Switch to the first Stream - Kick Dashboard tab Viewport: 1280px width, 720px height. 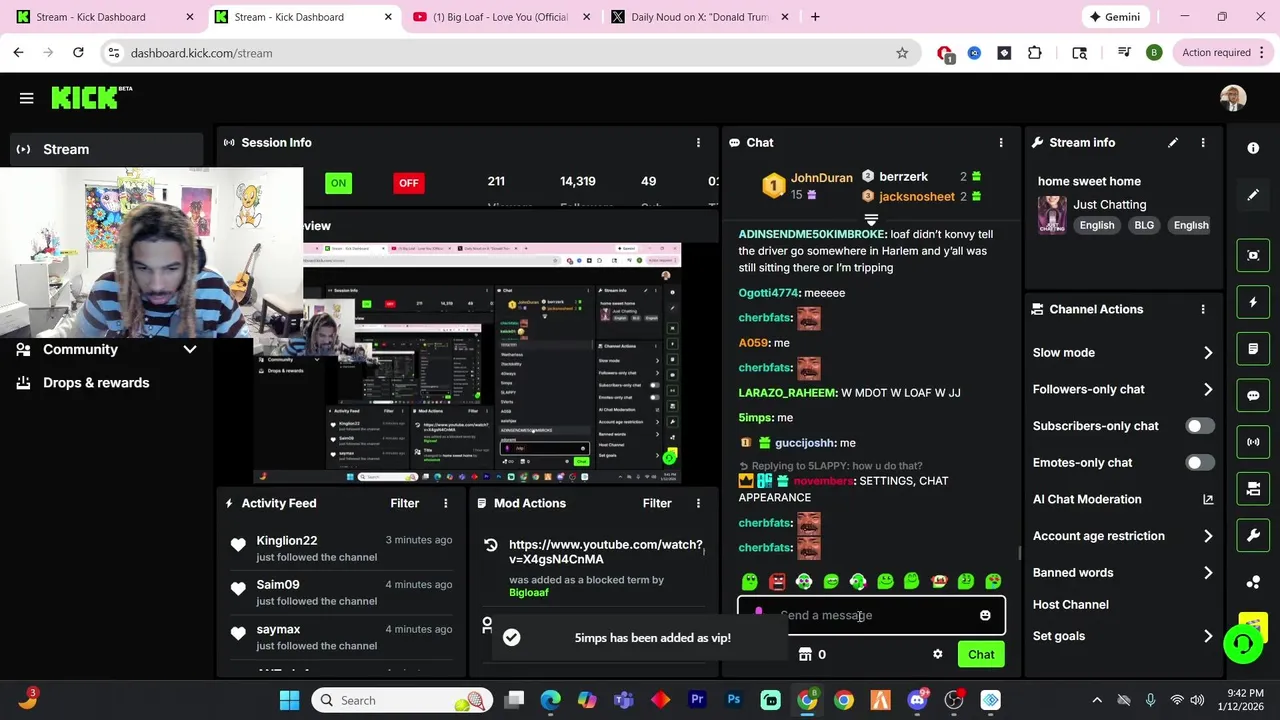104,17
